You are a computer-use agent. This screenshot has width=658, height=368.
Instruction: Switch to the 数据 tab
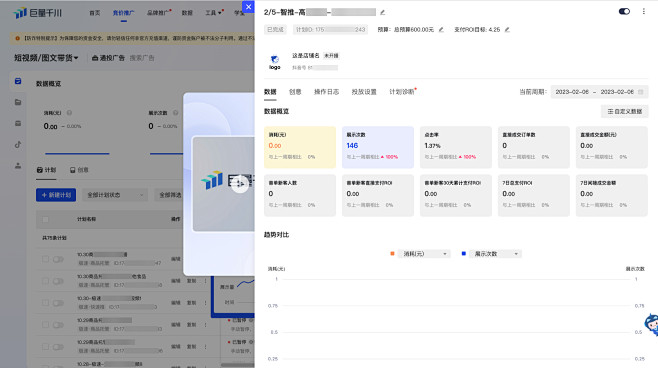[x=270, y=92]
